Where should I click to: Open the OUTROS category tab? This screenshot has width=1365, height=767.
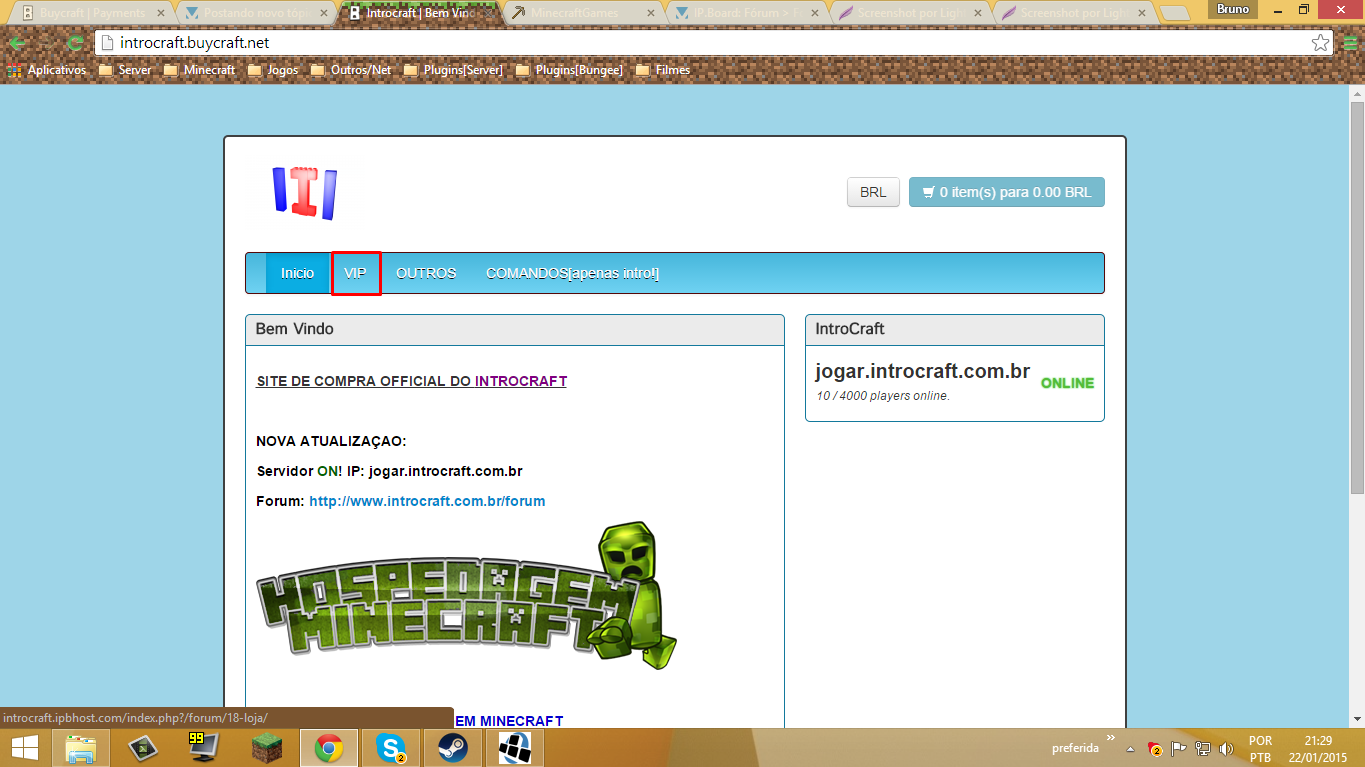click(x=426, y=273)
